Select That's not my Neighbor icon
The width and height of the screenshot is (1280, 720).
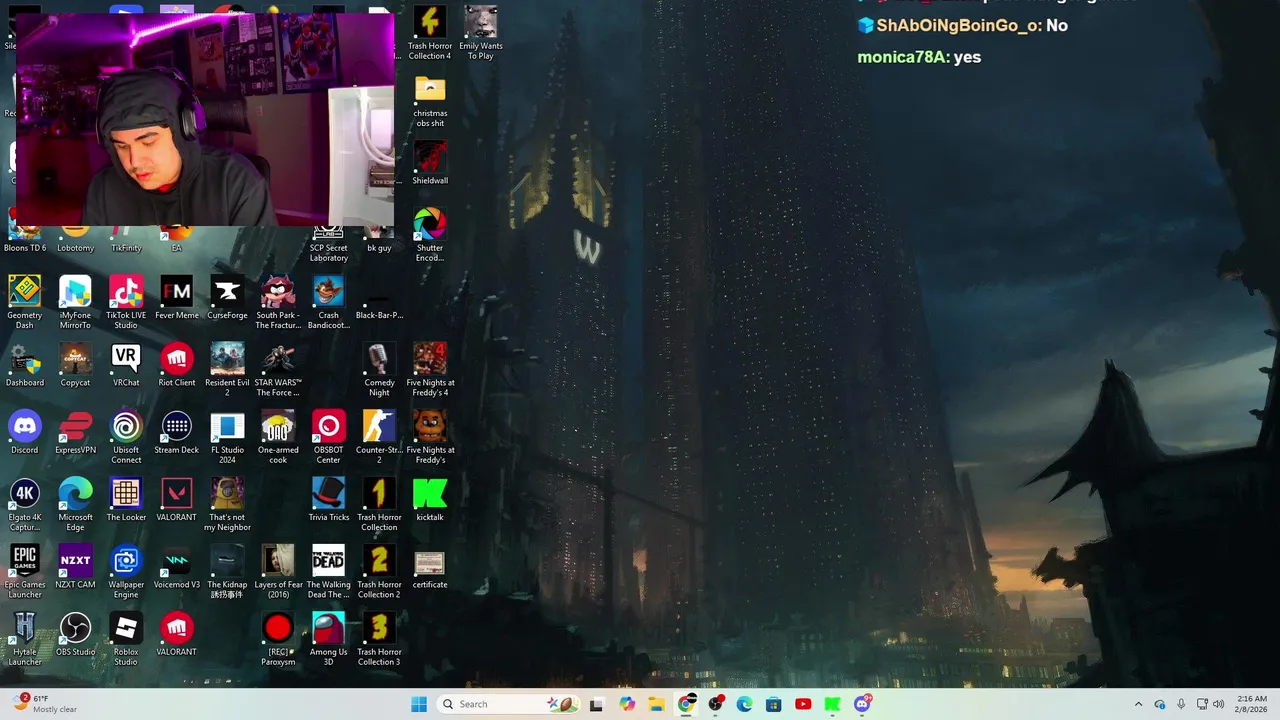coord(227,504)
